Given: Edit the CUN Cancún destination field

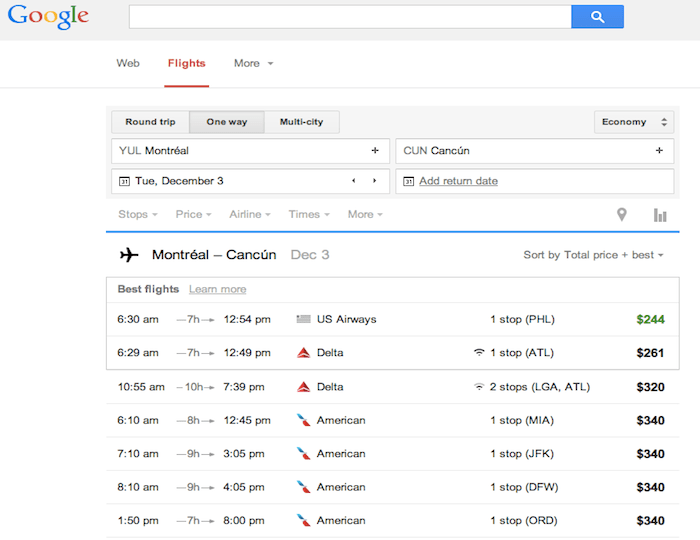Looking at the screenshot, I should tap(535, 151).
